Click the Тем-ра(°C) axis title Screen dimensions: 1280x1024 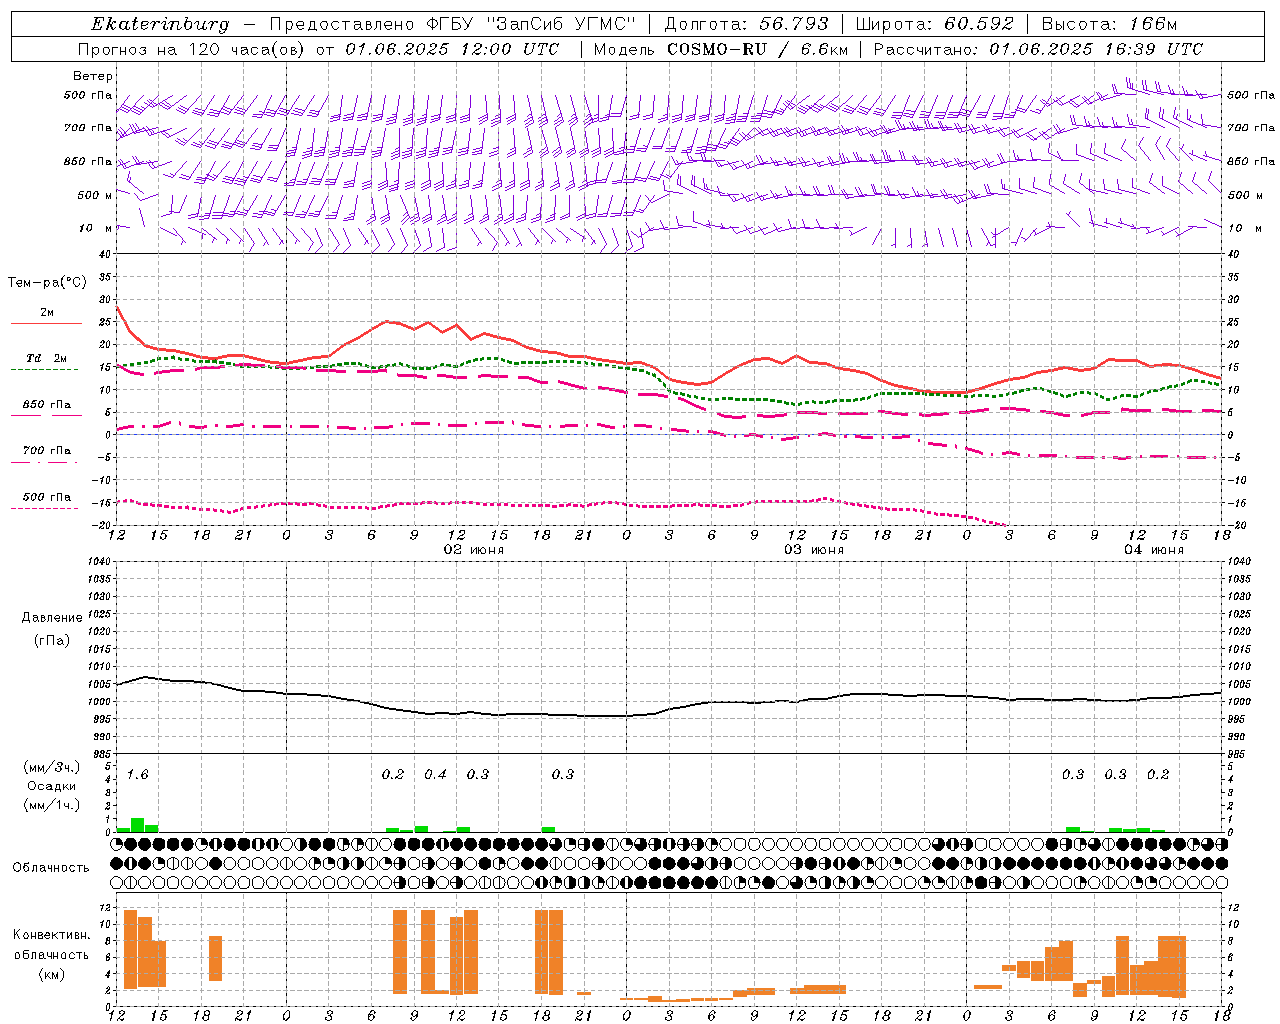point(46,283)
